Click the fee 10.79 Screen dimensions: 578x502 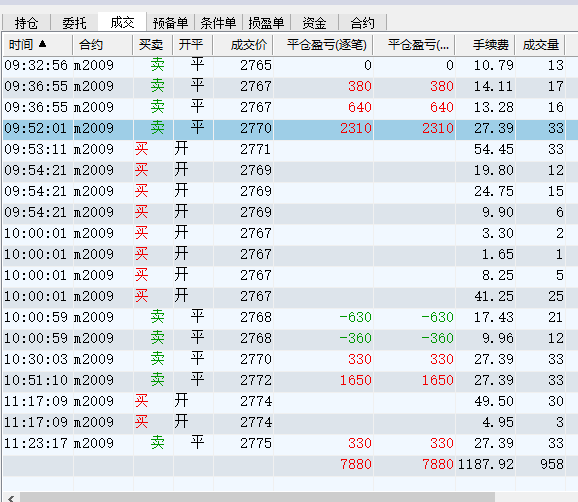(494, 66)
